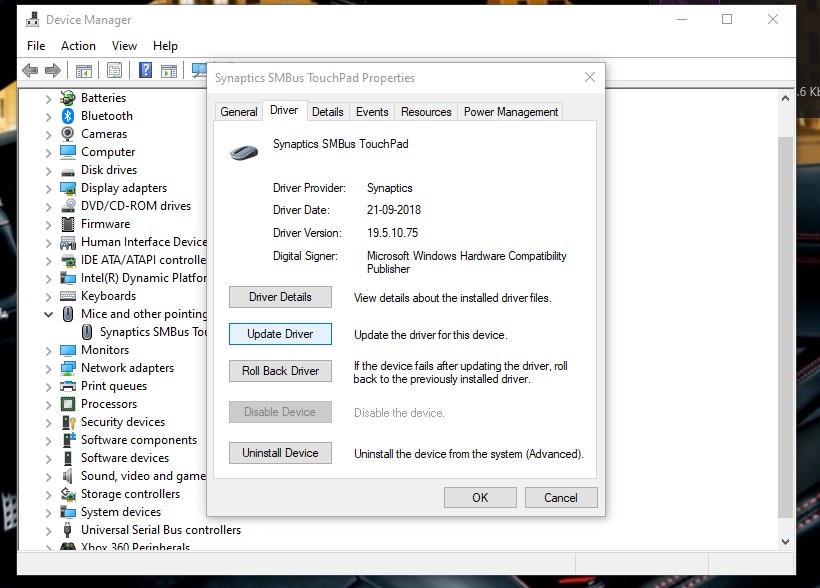Select the Display adapters icon
Viewport: 820px width, 588px height.
[x=68, y=188]
